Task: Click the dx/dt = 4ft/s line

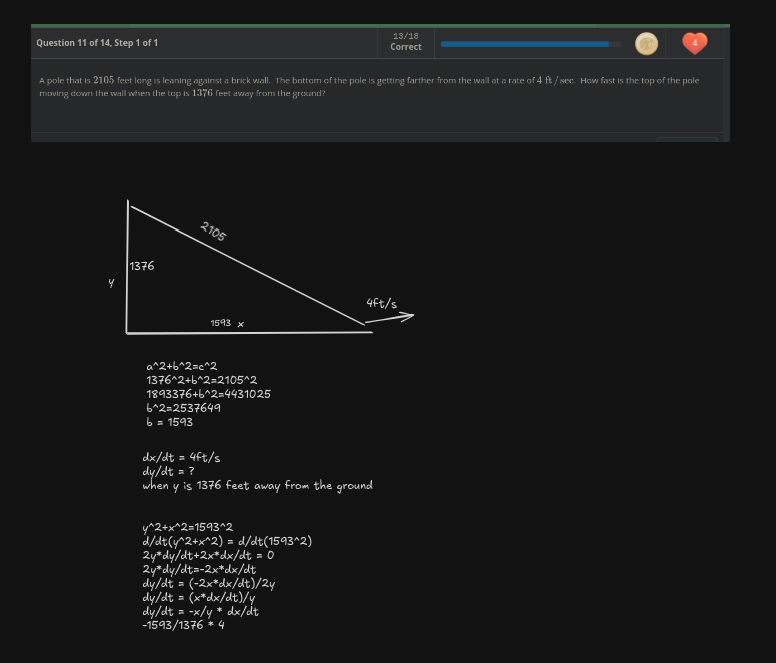Action: click(x=181, y=458)
